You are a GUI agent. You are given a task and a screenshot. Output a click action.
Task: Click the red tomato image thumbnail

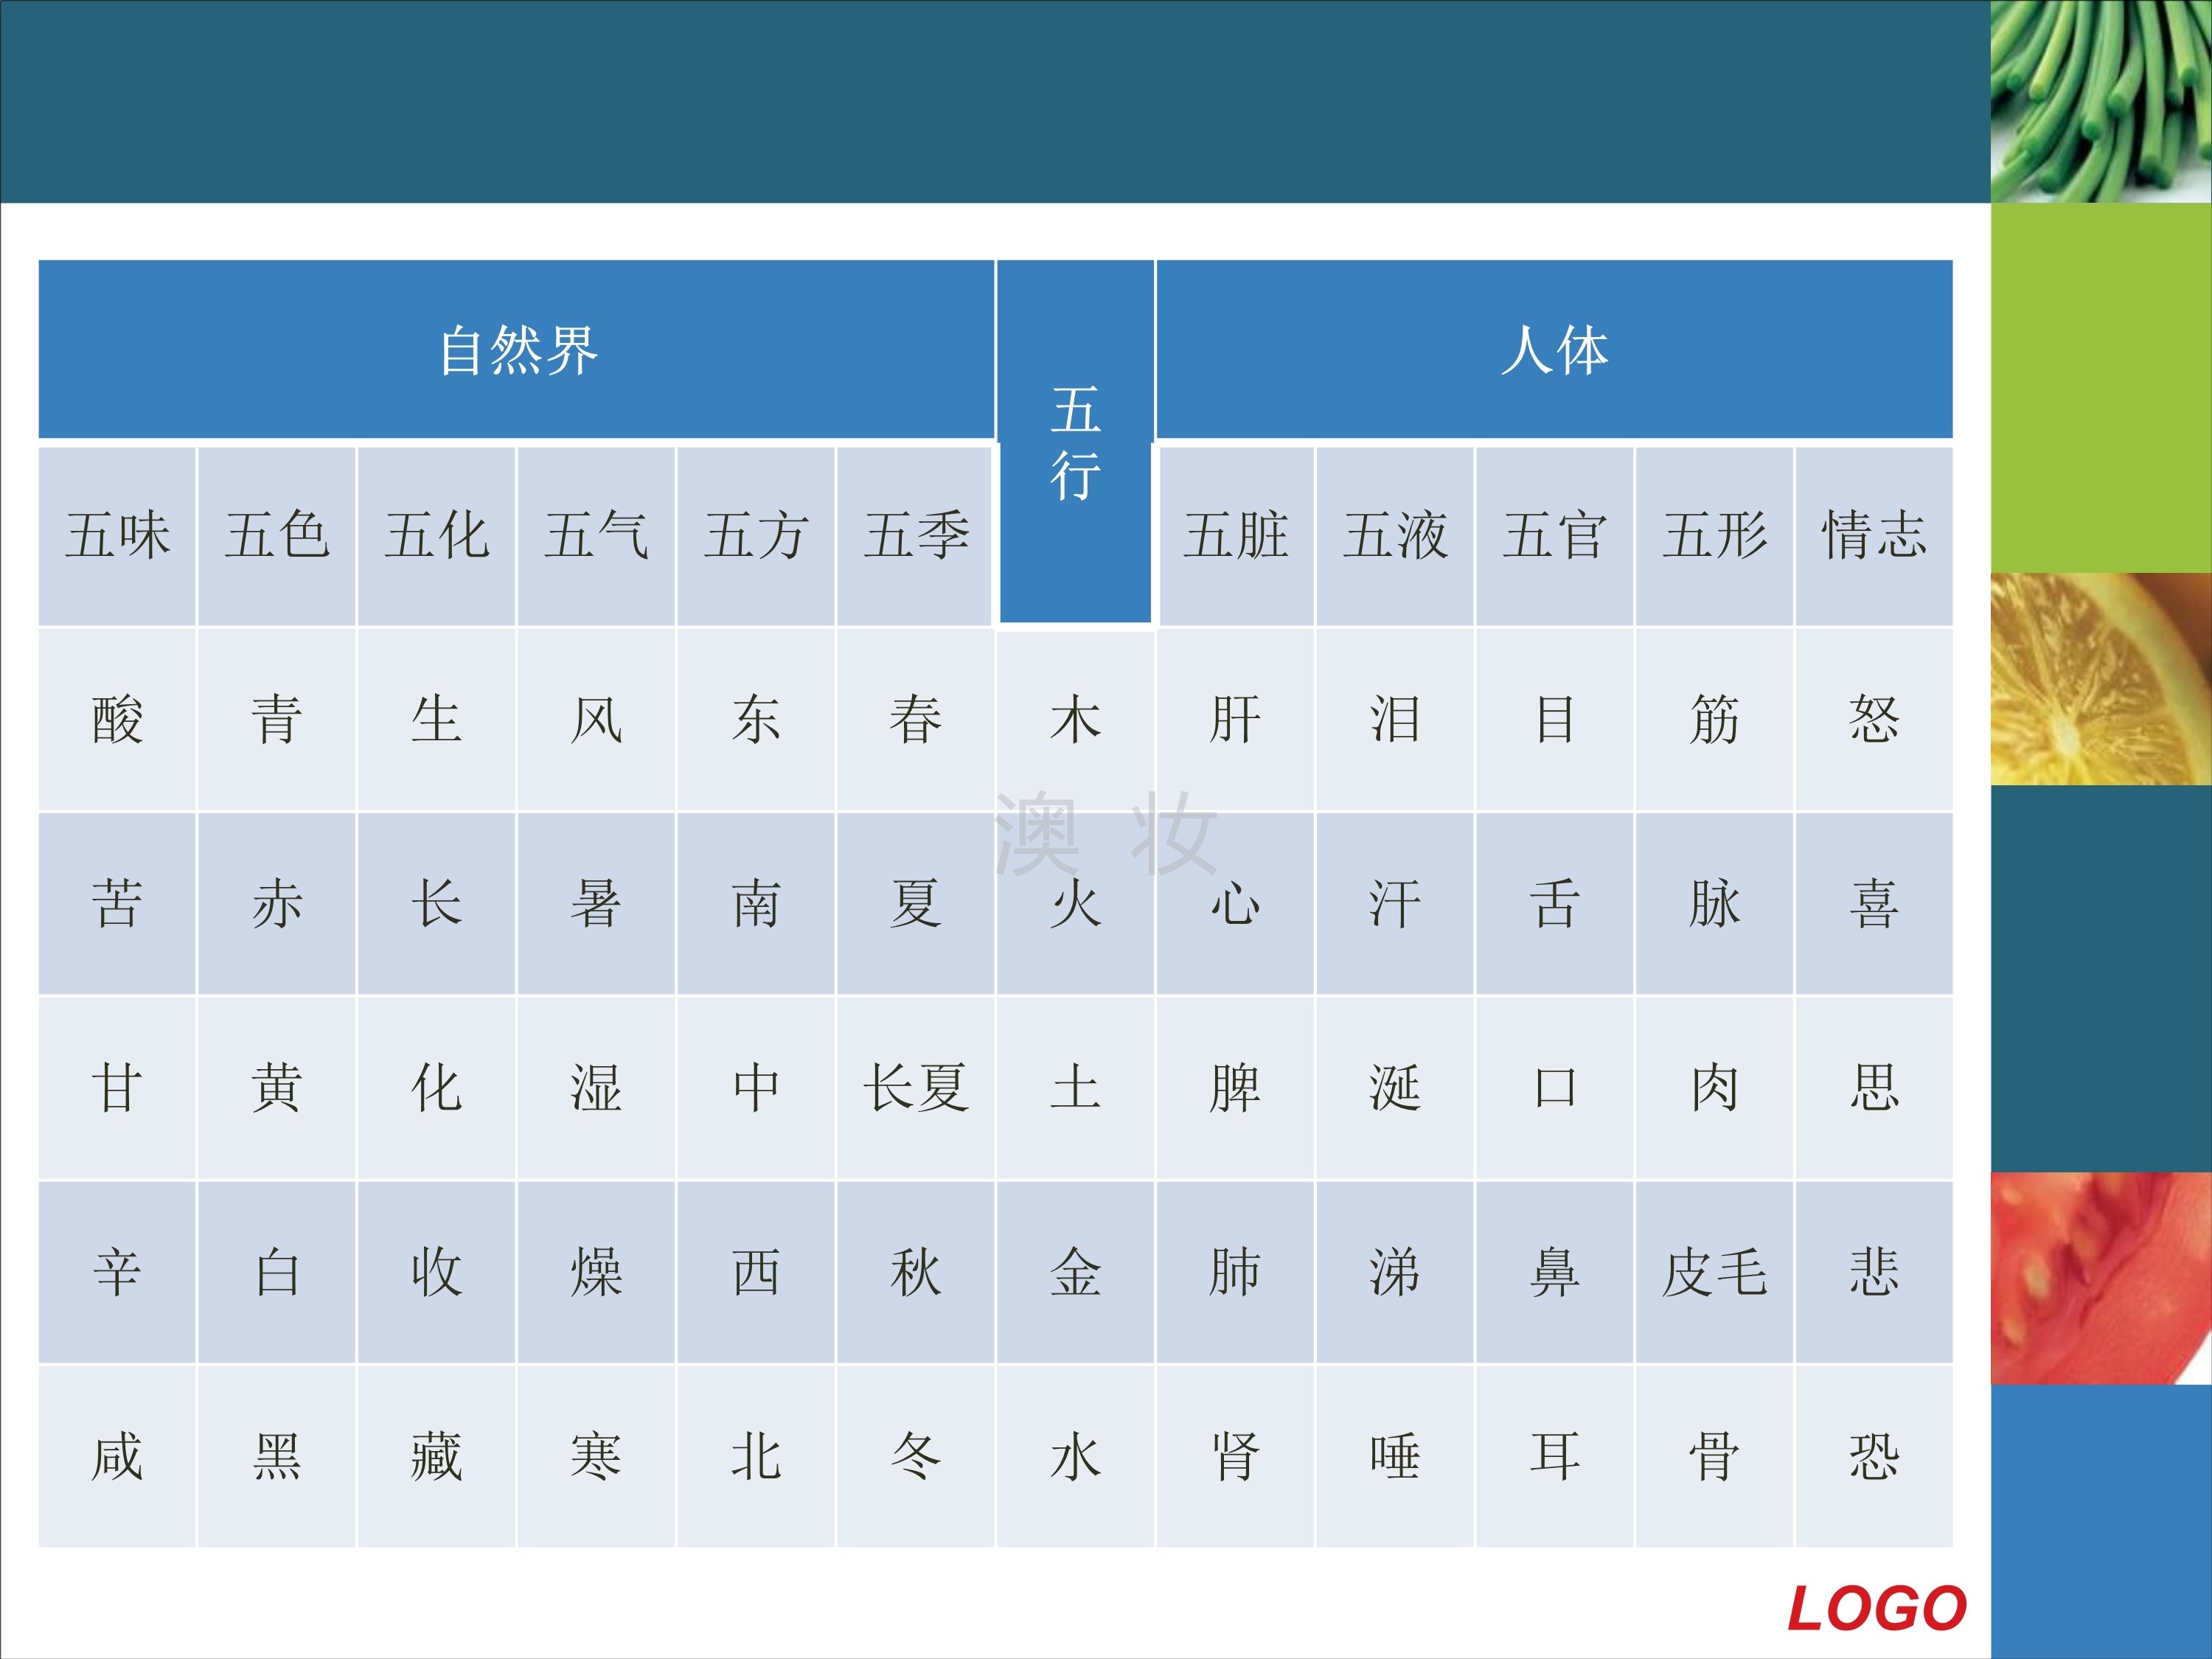click(x=2100, y=1278)
